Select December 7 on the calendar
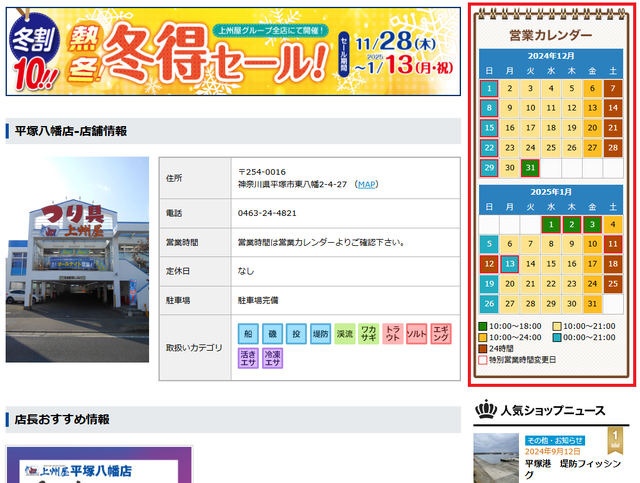640x483 pixels. pyautogui.click(x=613, y=88)
